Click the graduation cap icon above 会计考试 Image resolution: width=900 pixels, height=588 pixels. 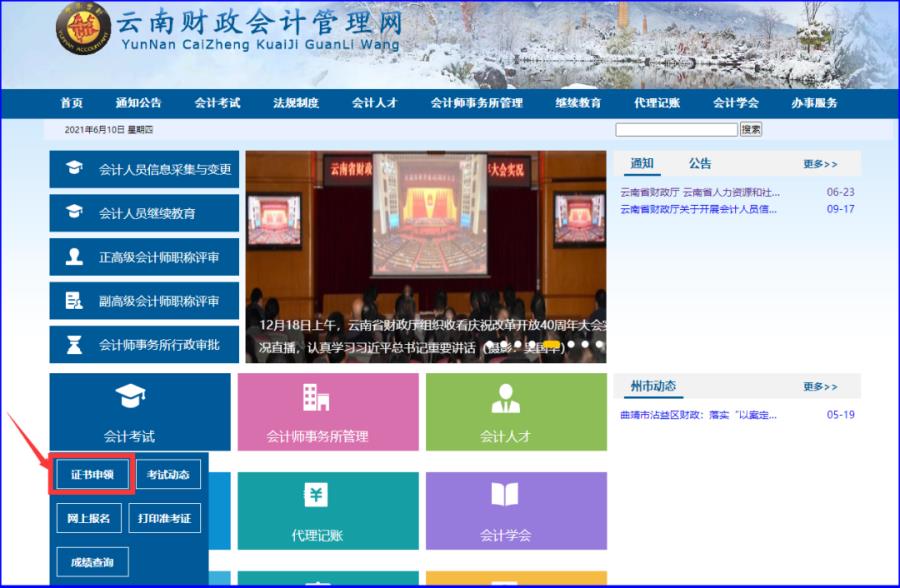(x=130, y=397)
